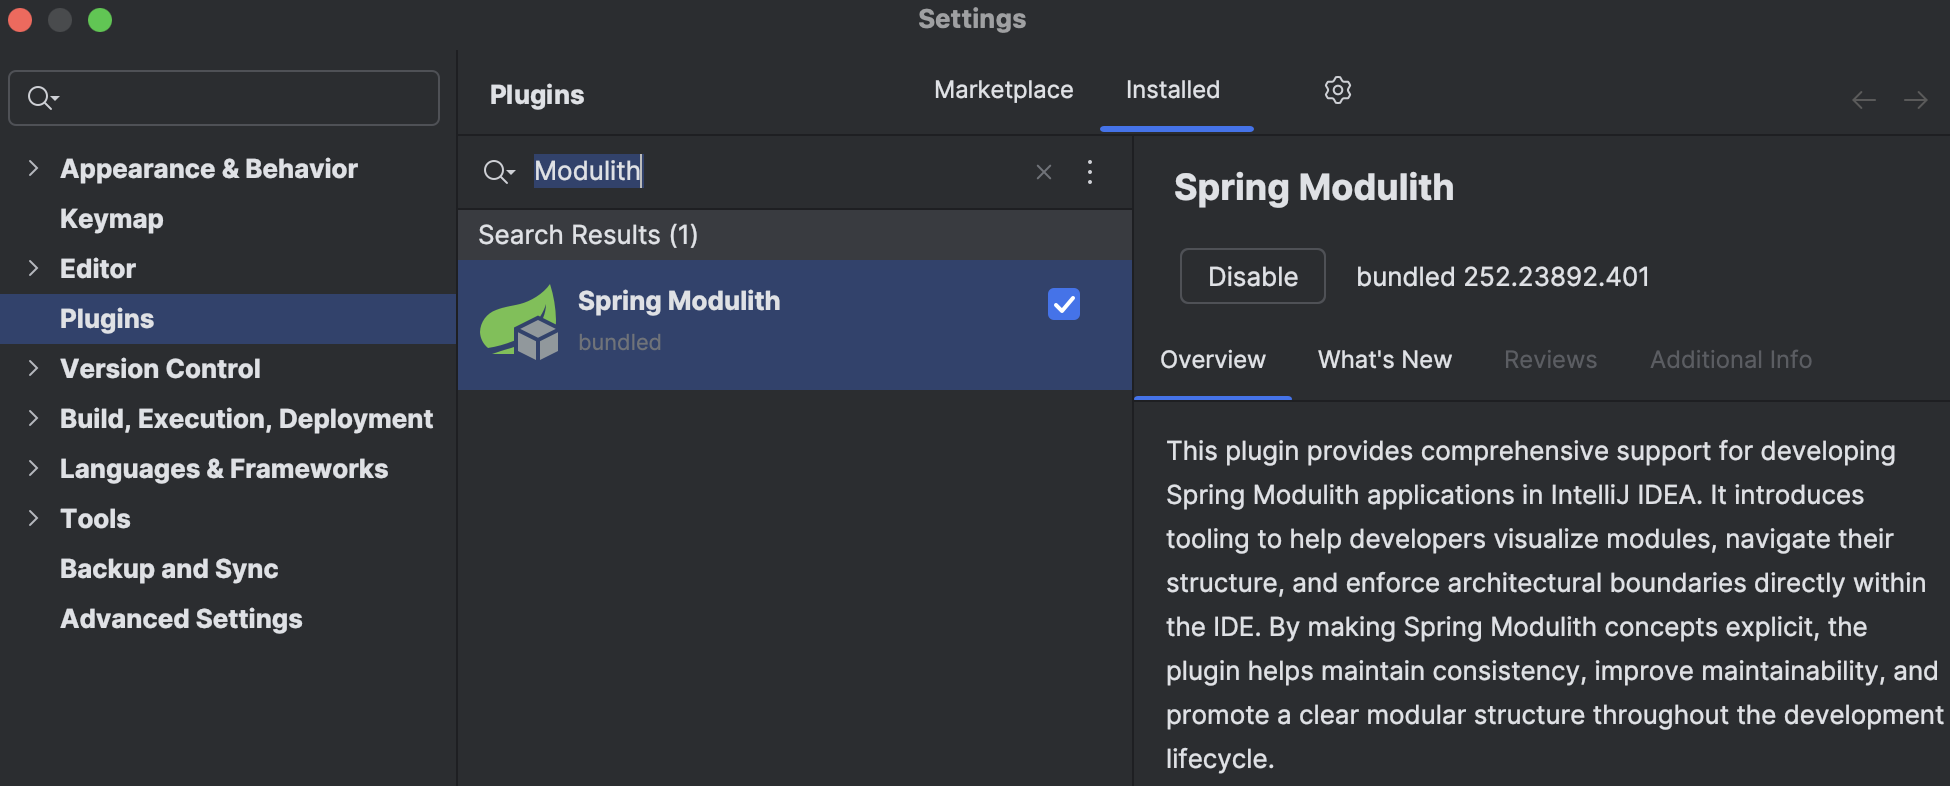Select Appearance & Behavior label
This screenshot has width=1950, height=786.
(209, 169)
